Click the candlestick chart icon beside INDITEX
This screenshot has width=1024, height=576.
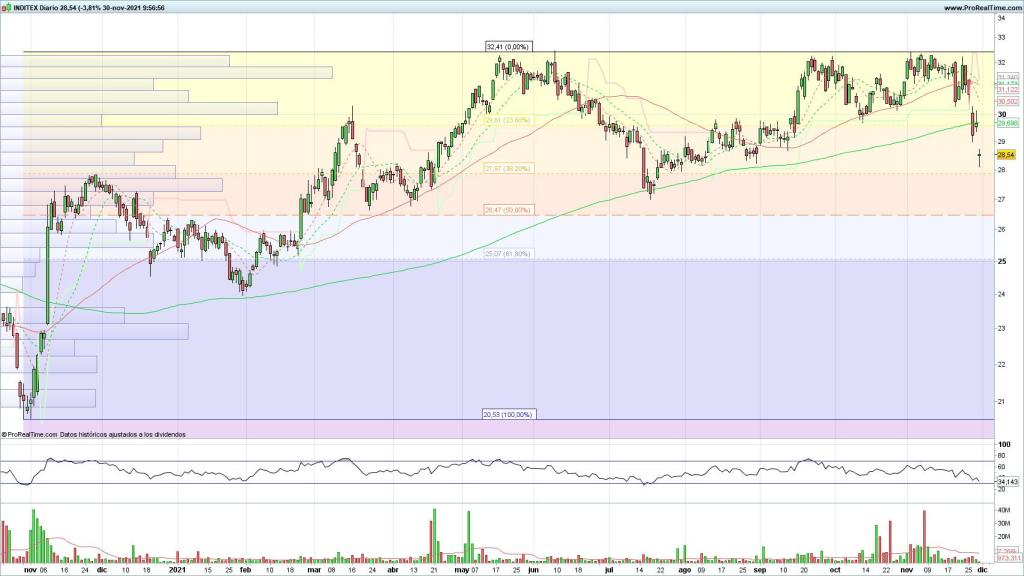(x=6, y=7)
